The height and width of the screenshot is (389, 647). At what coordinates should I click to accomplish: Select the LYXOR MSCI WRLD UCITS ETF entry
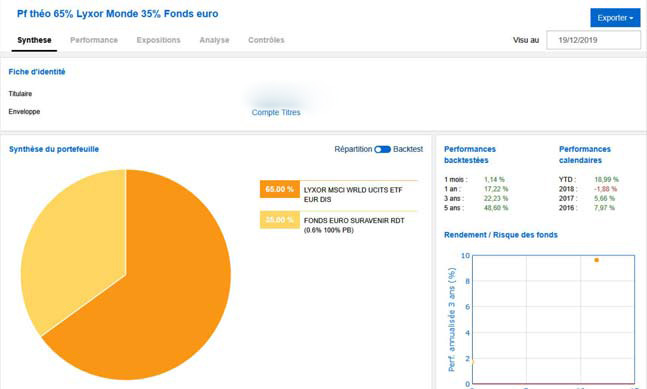[353, 194]
